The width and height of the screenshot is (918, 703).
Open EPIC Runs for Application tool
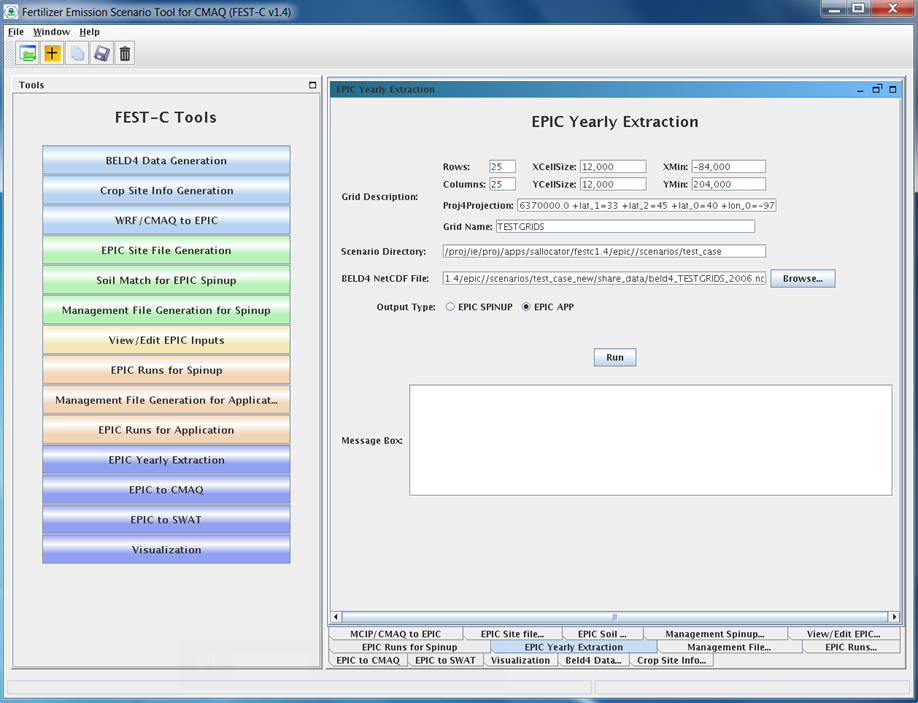tap(166, 430)
